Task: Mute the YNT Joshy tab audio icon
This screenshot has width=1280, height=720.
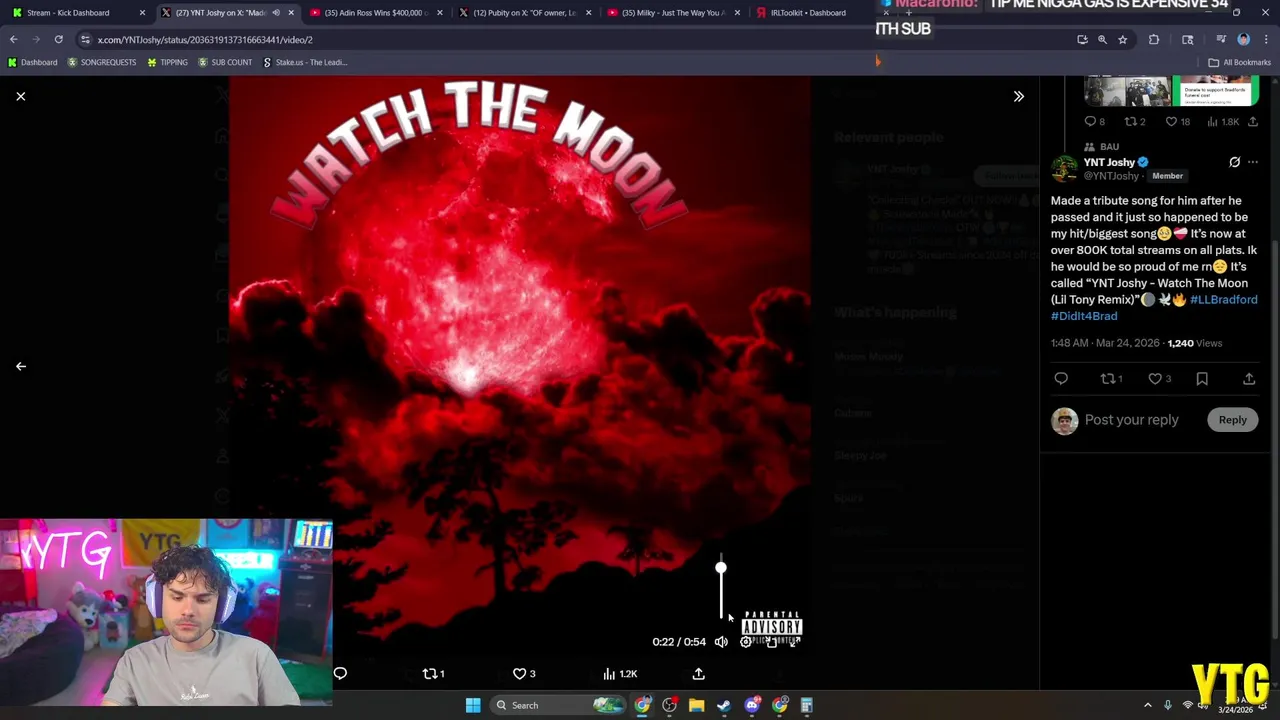Action: click(x=276, y=13)
